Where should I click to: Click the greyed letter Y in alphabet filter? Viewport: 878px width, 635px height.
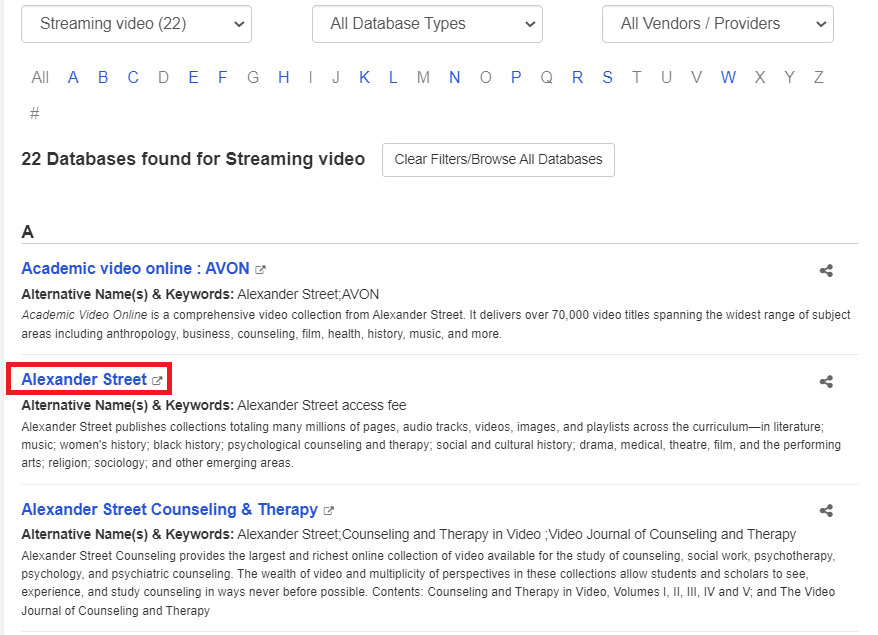coord(790,77)
